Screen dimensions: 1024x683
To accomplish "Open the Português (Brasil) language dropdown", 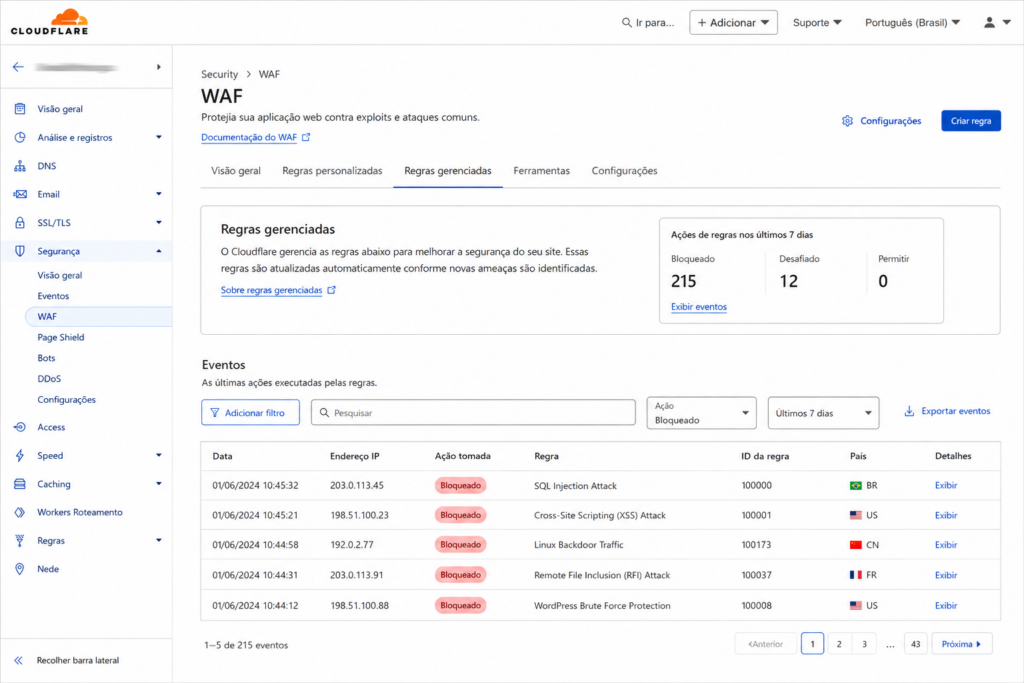I will [x=912, y=22].
